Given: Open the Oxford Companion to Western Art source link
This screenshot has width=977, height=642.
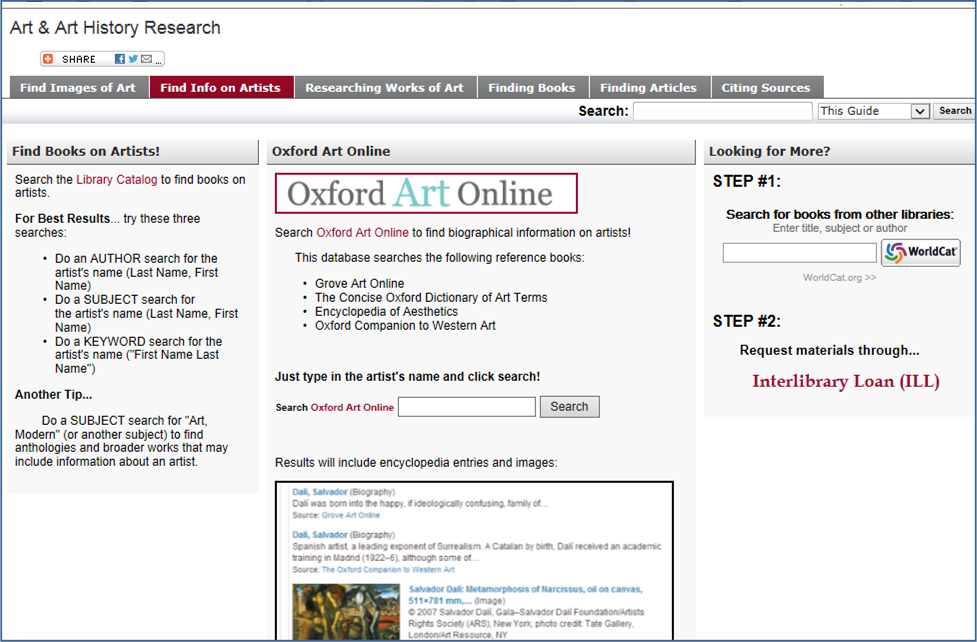Looking at the screenshot, I should pyautogui.click(x=388, y=569).
